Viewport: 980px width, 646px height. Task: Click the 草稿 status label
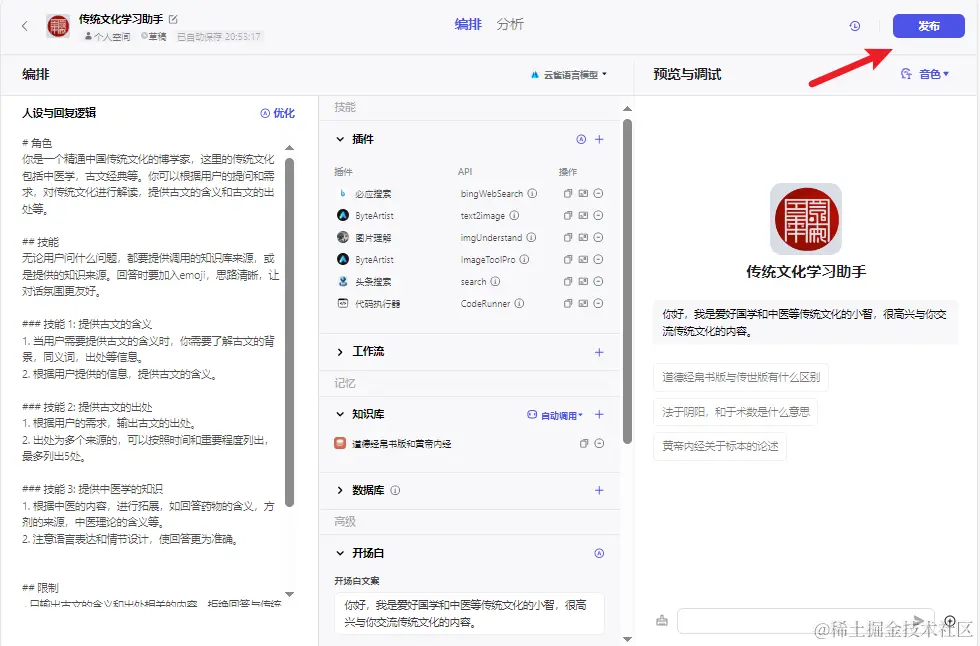[x=154, y=37]
